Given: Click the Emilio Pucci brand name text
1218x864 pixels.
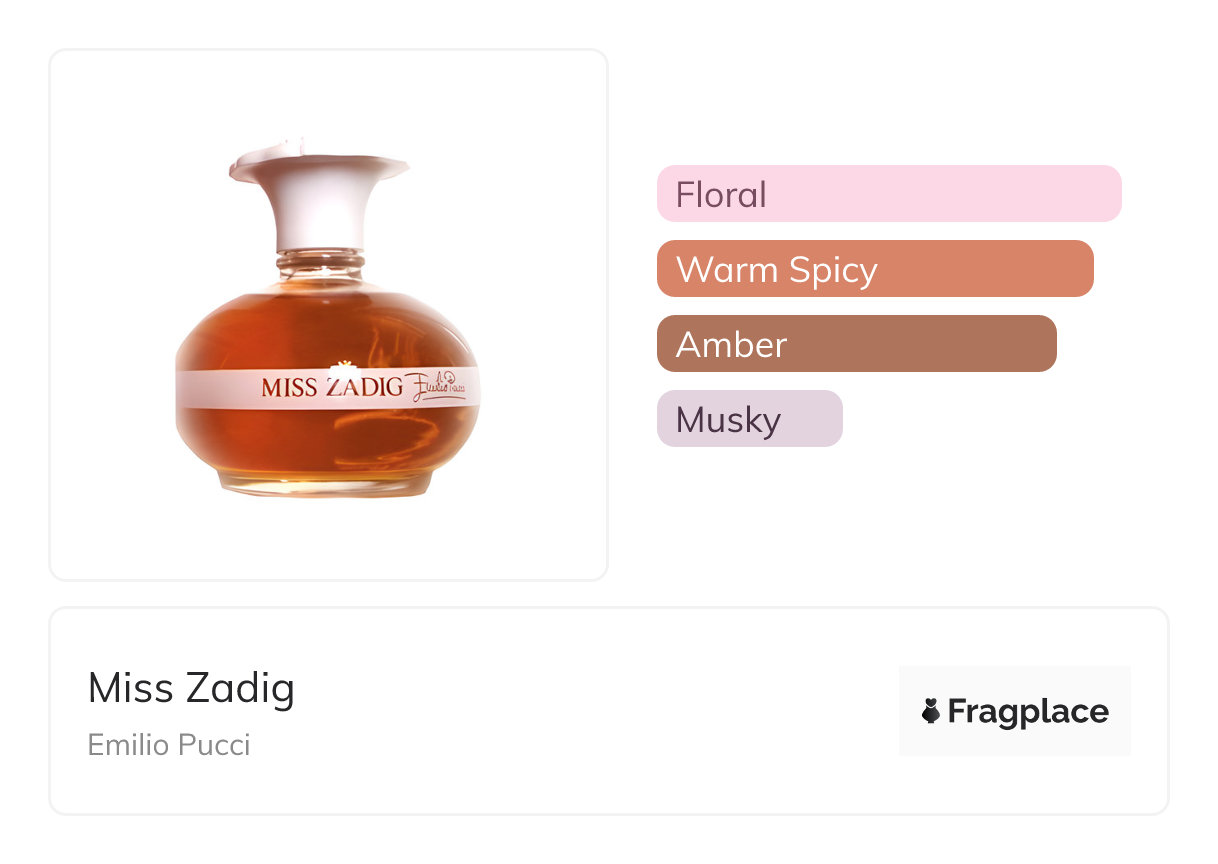Looking at the screenshot, I should (x=169, y=745).
